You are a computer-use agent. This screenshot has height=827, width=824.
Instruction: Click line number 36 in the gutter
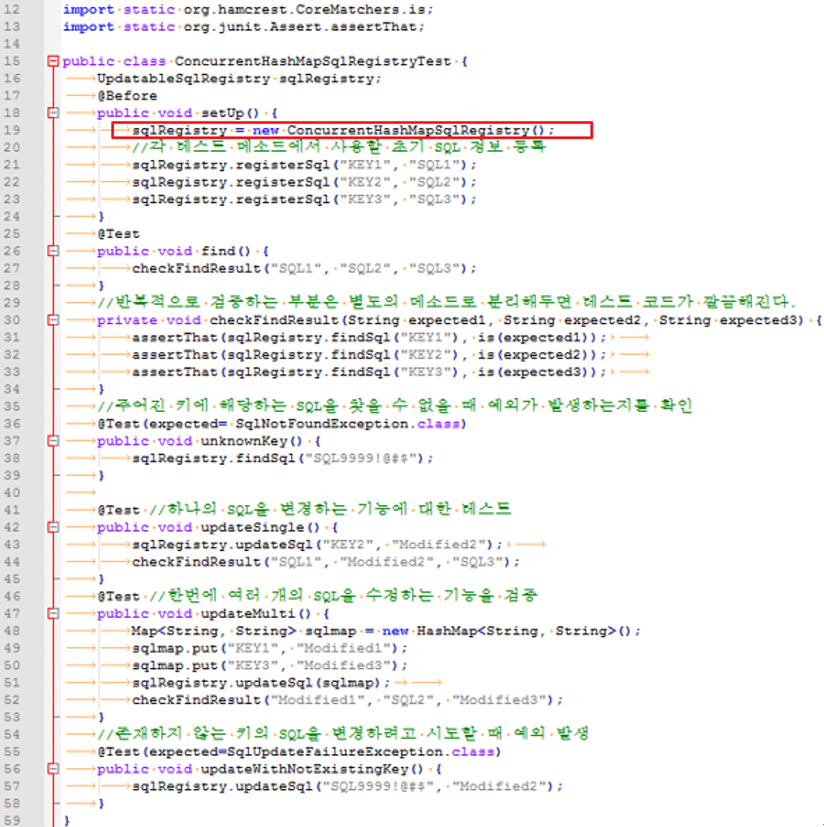click(x=12, y=424)
